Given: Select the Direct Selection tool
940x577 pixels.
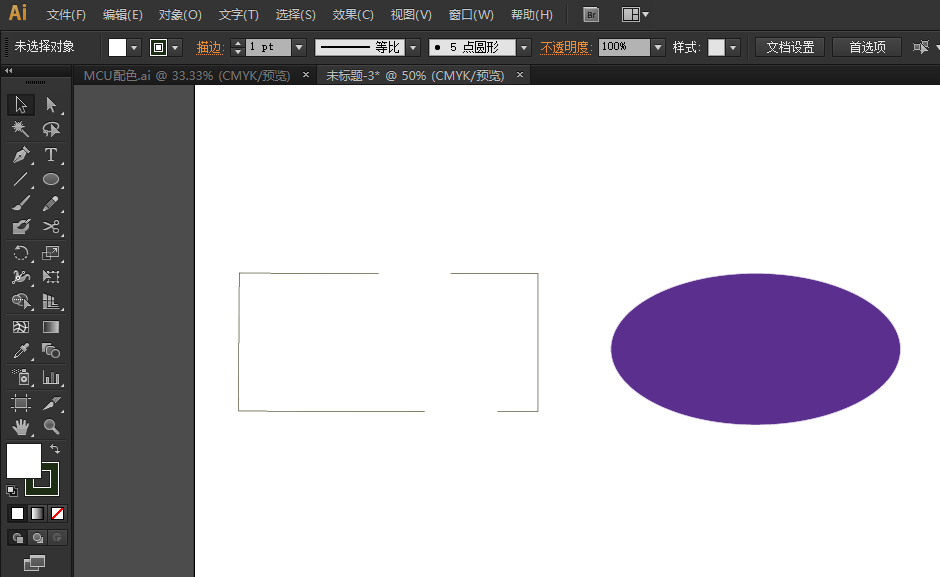Looking at the screenshot, I should 51,105.
